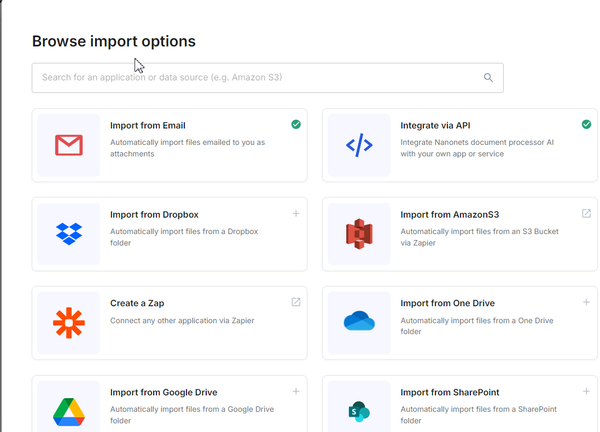Select the Integrate via API title
Image resolution: width=600 pixels, height=432 pixels.
click(x=435, y=126)
